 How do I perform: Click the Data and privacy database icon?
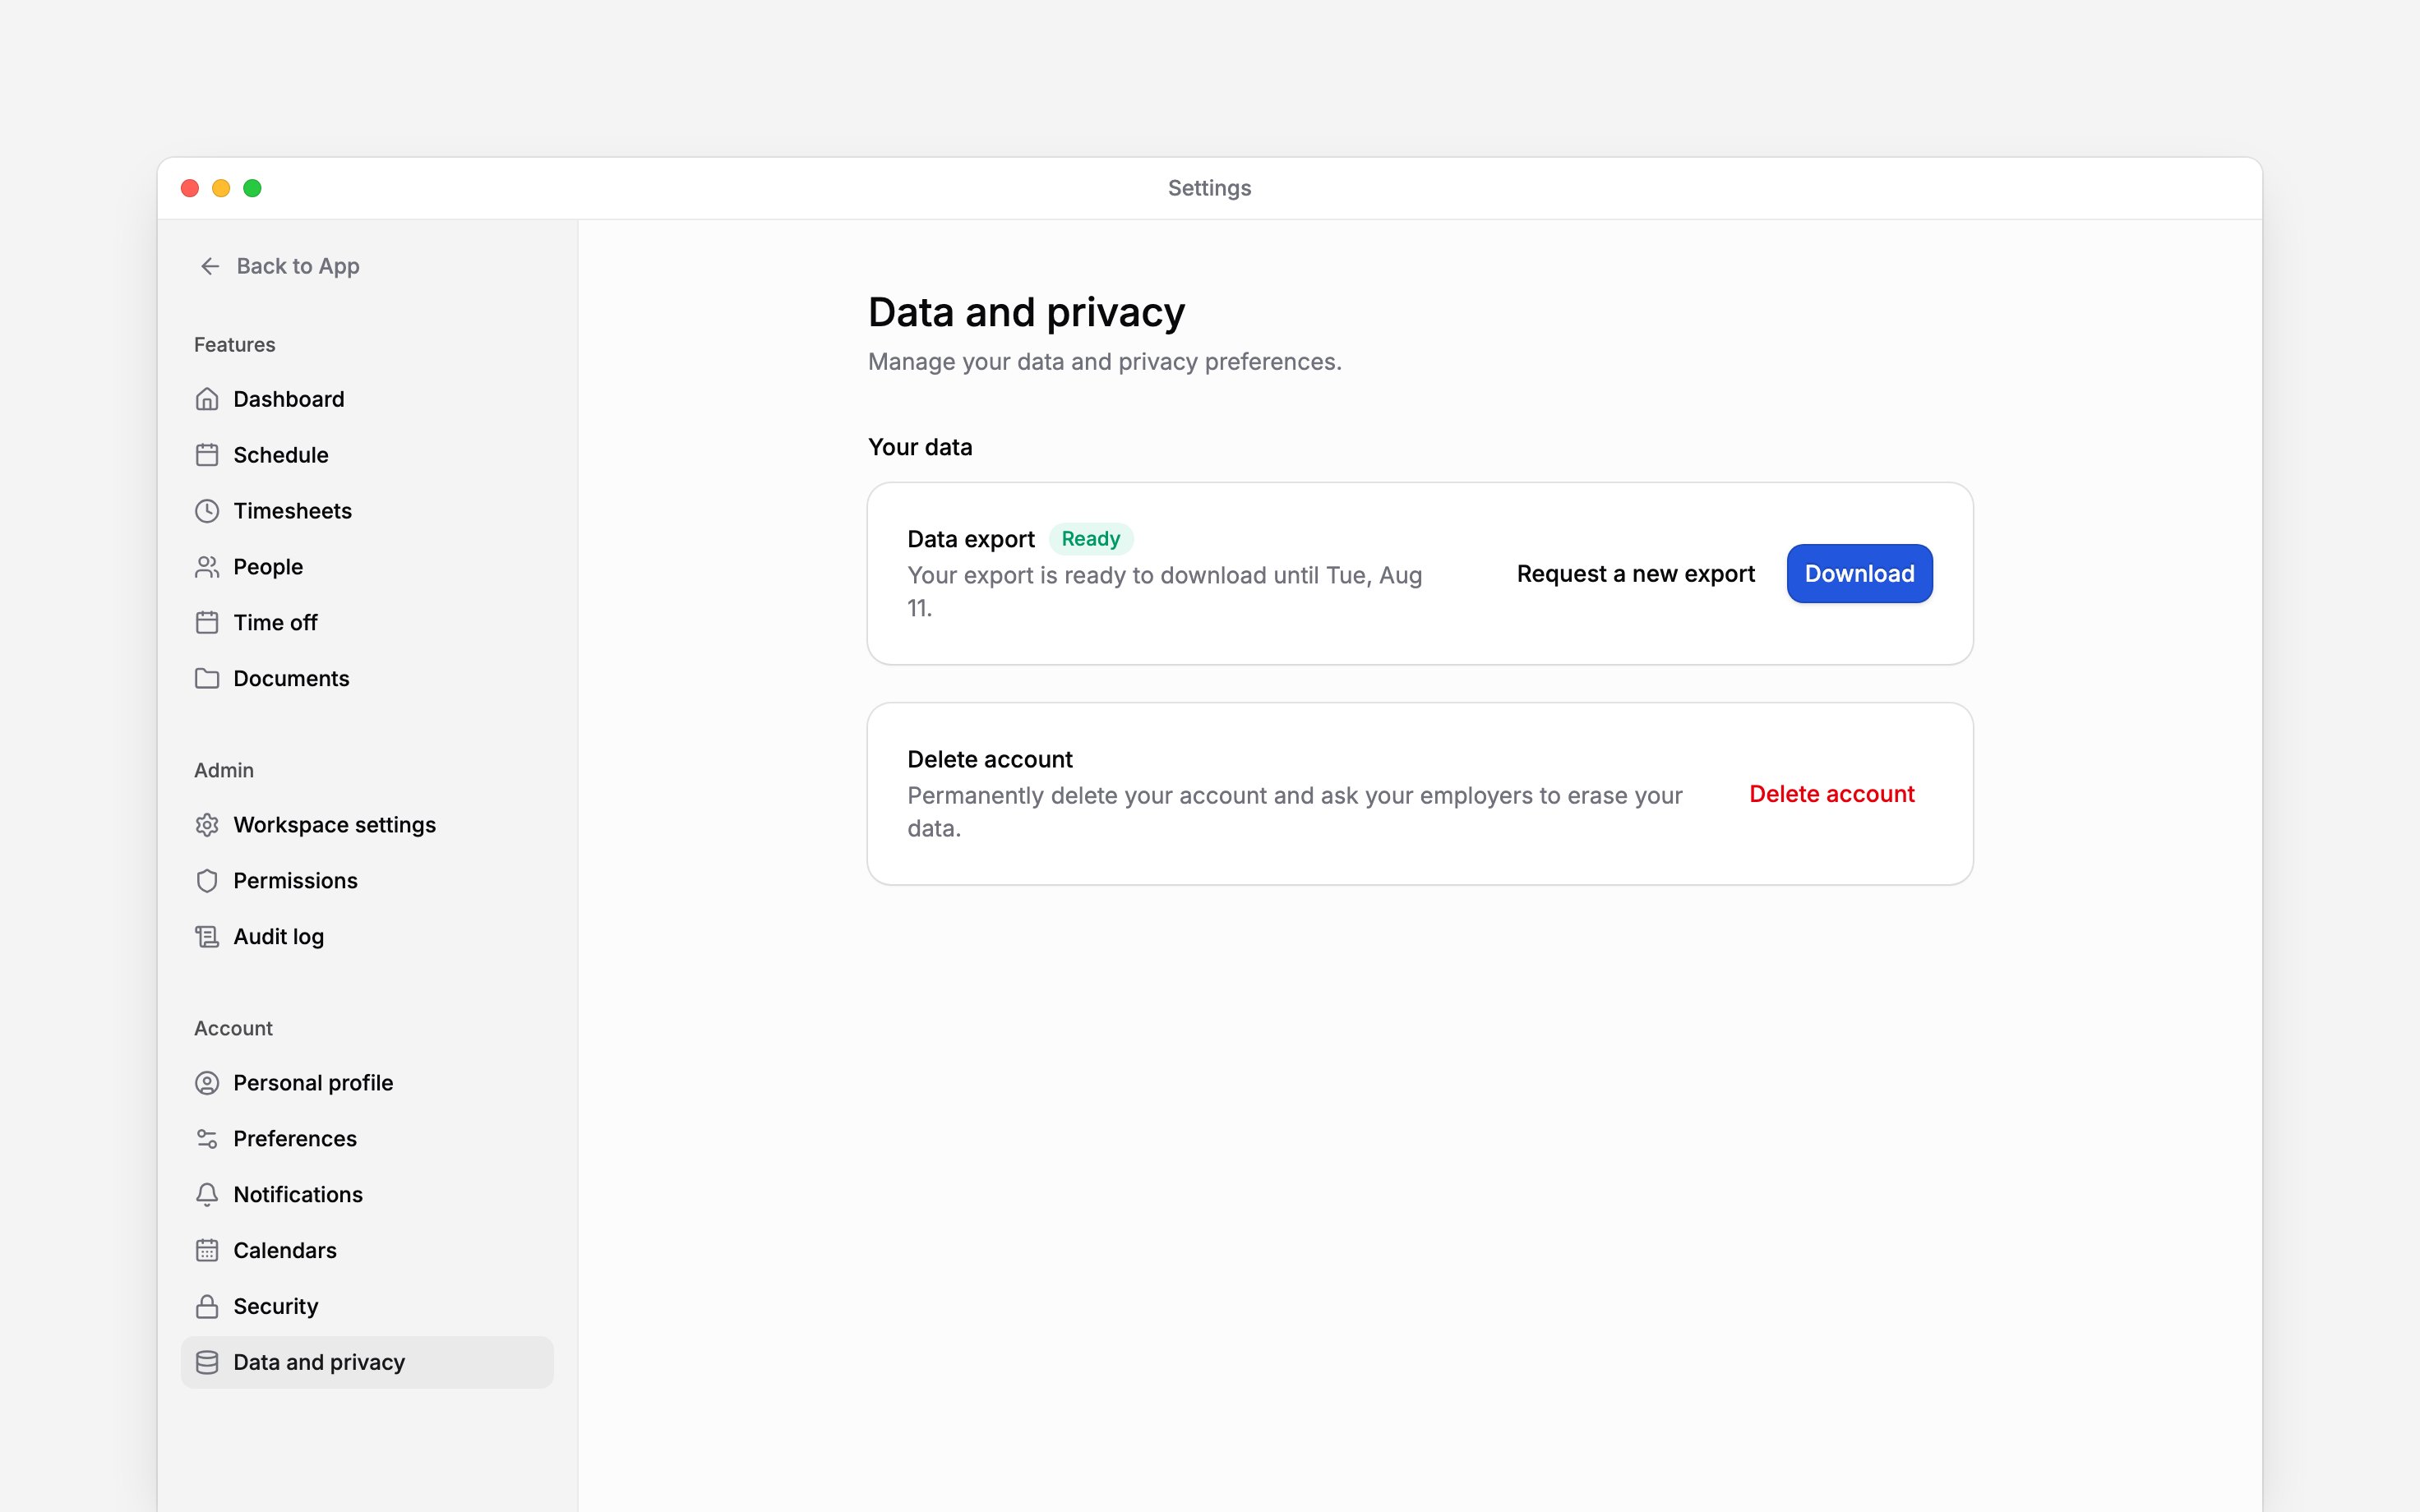tap(207, 1363)
